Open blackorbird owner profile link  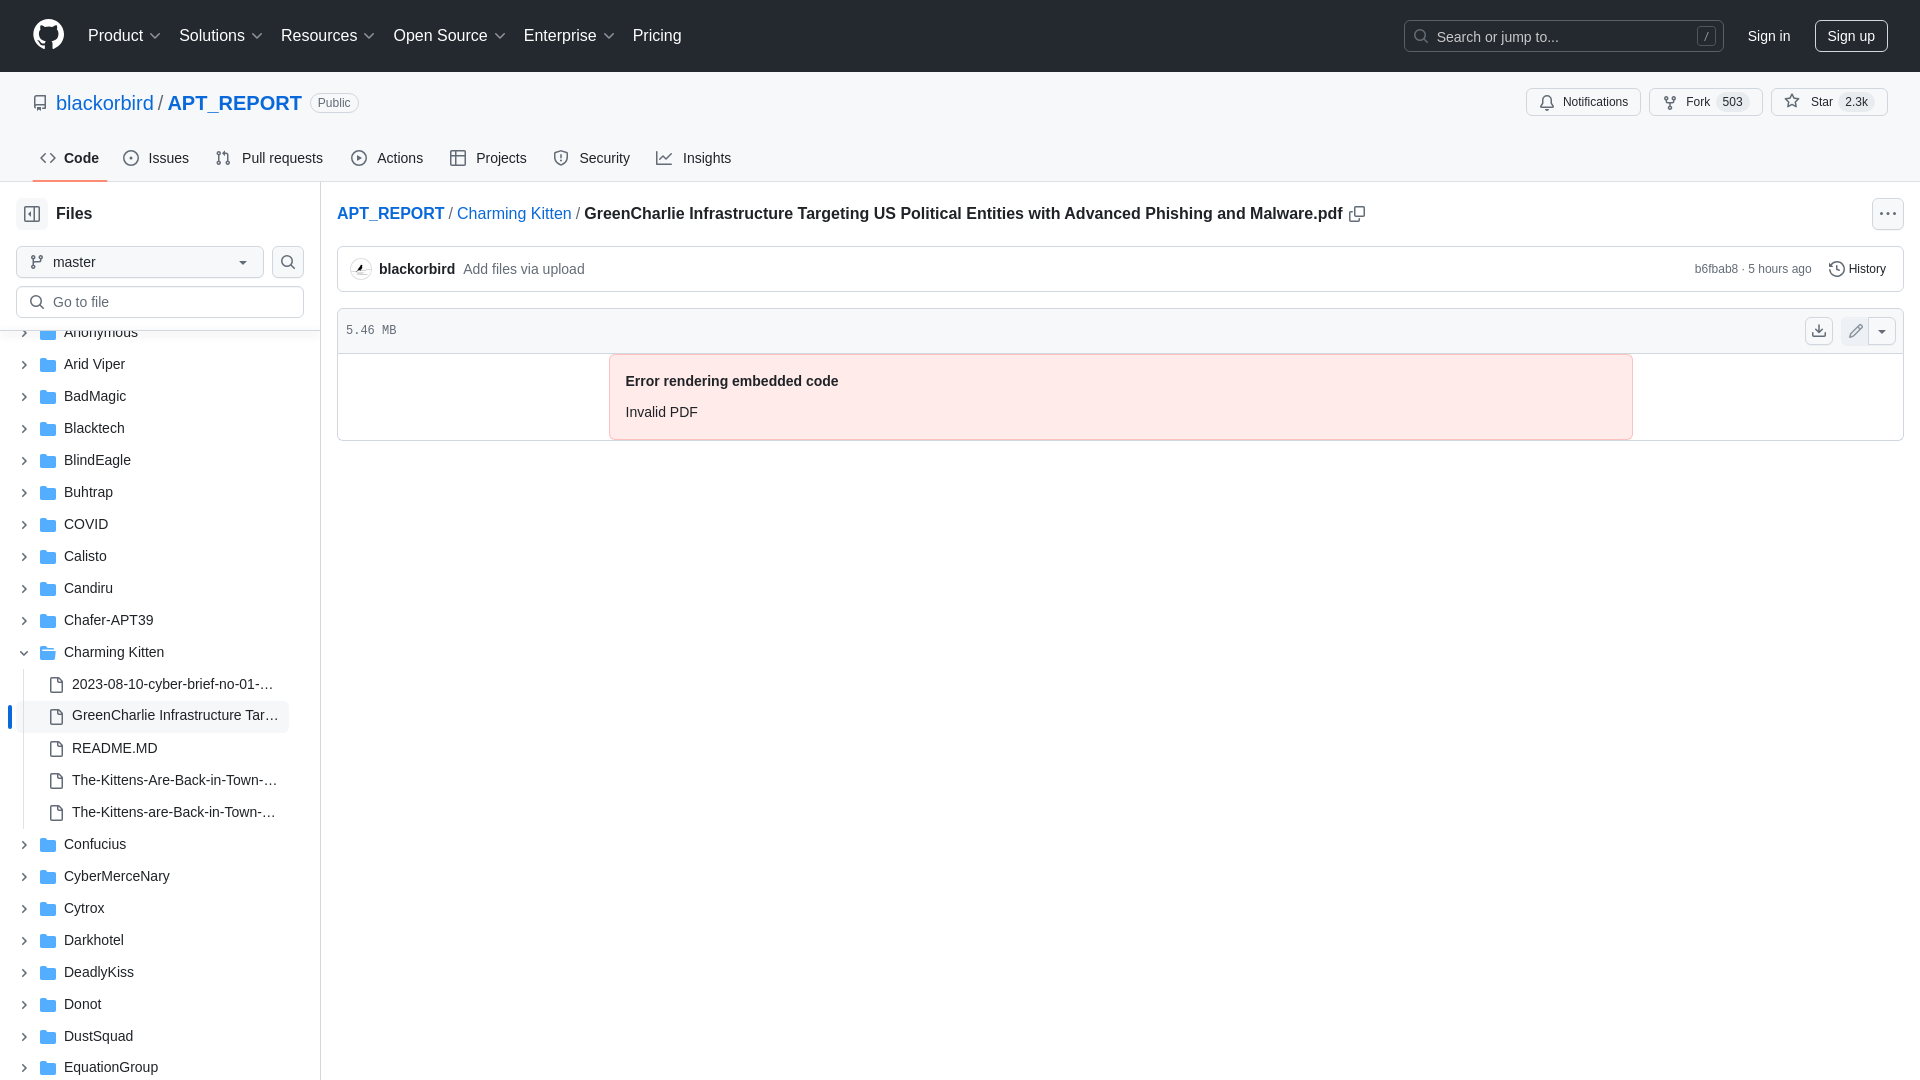pyautogui.click(x=105, y=103)
